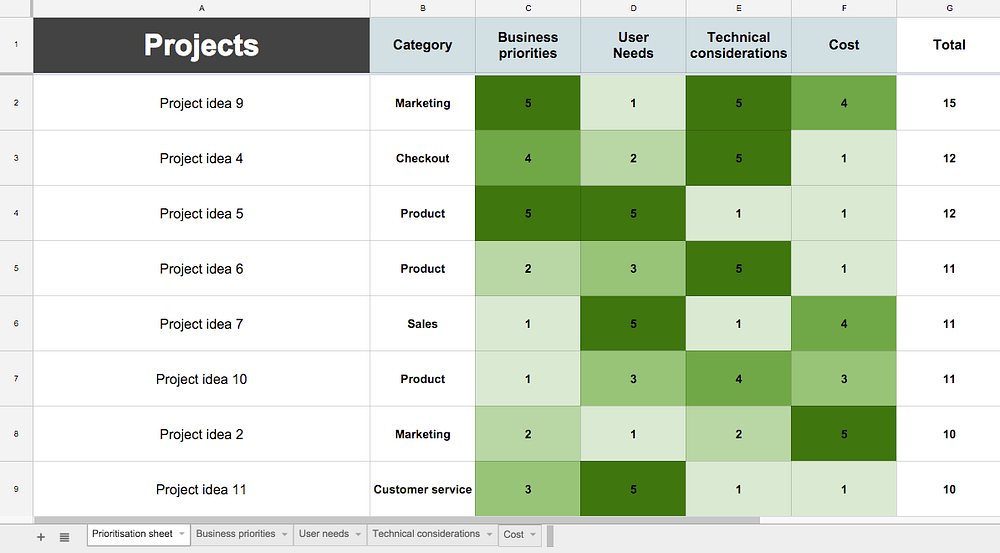Open the all sheets list icon
Viewport: 1000px width, 553px height.
tap(64, 537)
